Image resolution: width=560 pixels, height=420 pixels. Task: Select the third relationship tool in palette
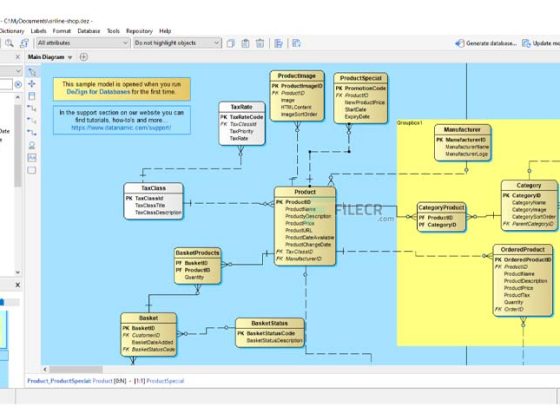tap(32, 132)
